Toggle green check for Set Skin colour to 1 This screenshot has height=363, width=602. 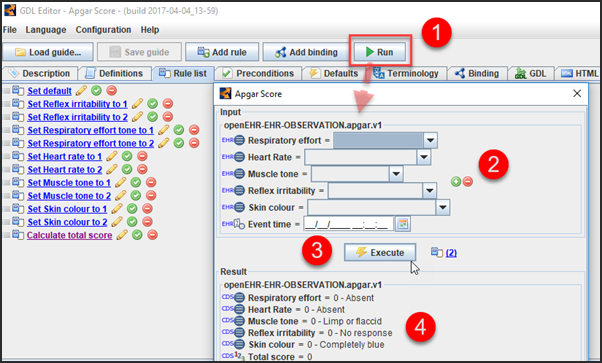[132, 209]
